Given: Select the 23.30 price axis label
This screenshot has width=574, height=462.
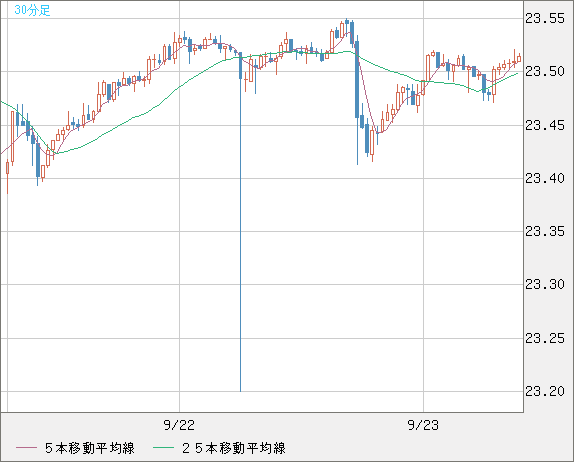Looking at the screenshot, I should (x=545, y=284).
